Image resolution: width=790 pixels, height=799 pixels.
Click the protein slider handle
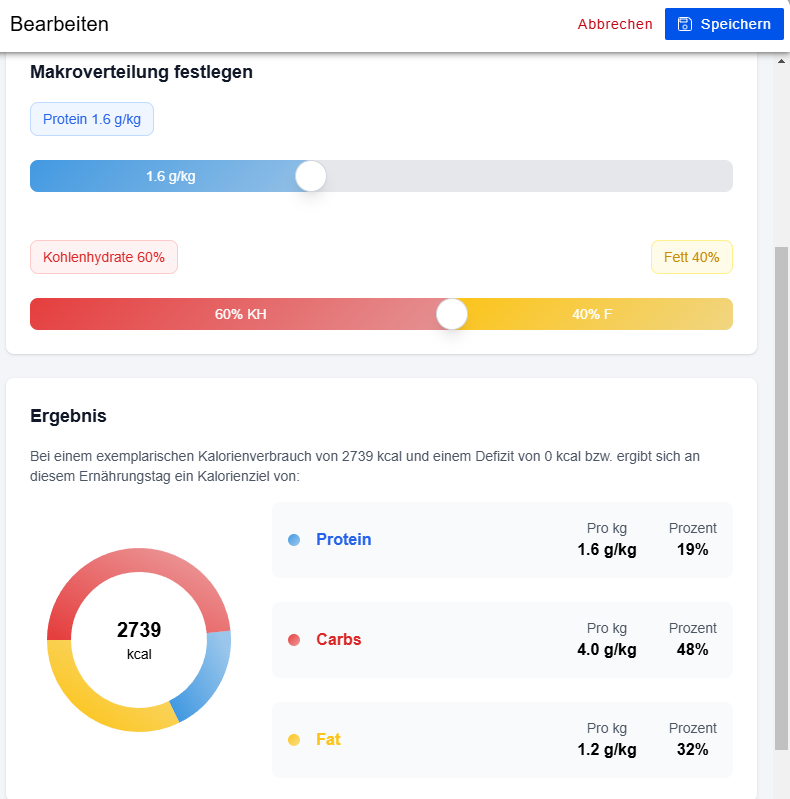tap(311, 176)
